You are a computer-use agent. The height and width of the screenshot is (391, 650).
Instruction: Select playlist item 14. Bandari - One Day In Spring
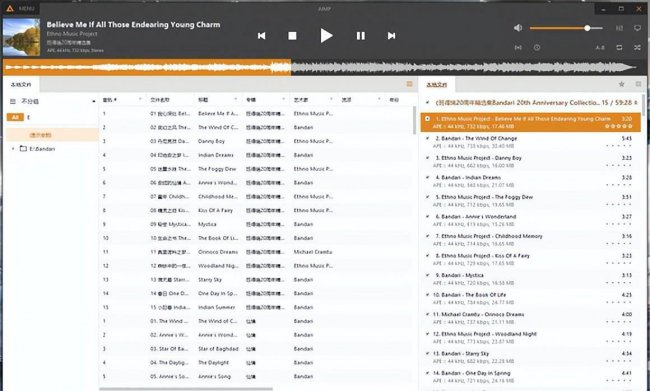coord(531,376)
